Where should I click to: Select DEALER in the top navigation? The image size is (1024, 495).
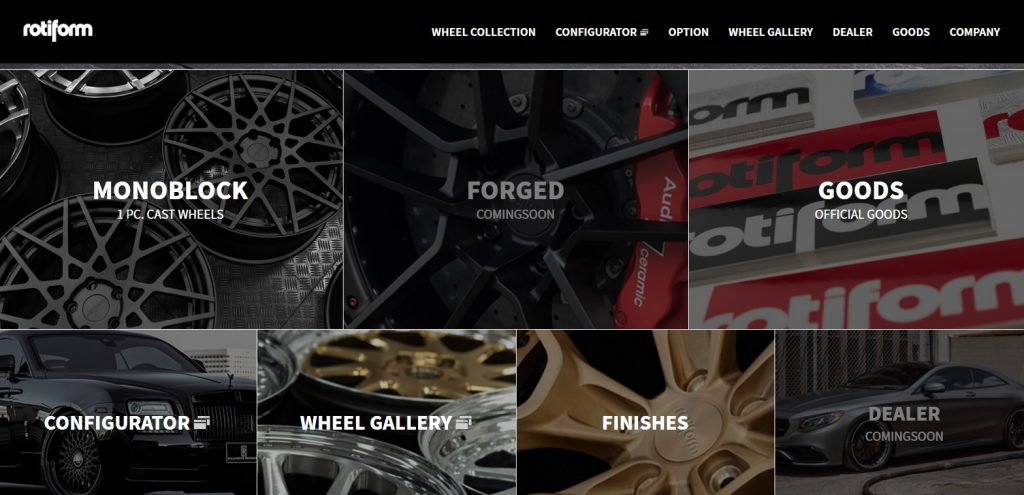pos(852,32)
